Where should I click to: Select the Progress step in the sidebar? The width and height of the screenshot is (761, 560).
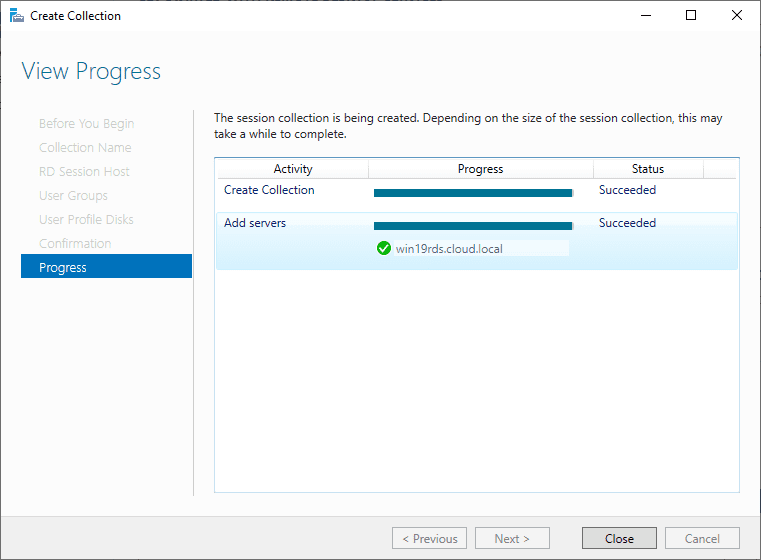[63, 267]
